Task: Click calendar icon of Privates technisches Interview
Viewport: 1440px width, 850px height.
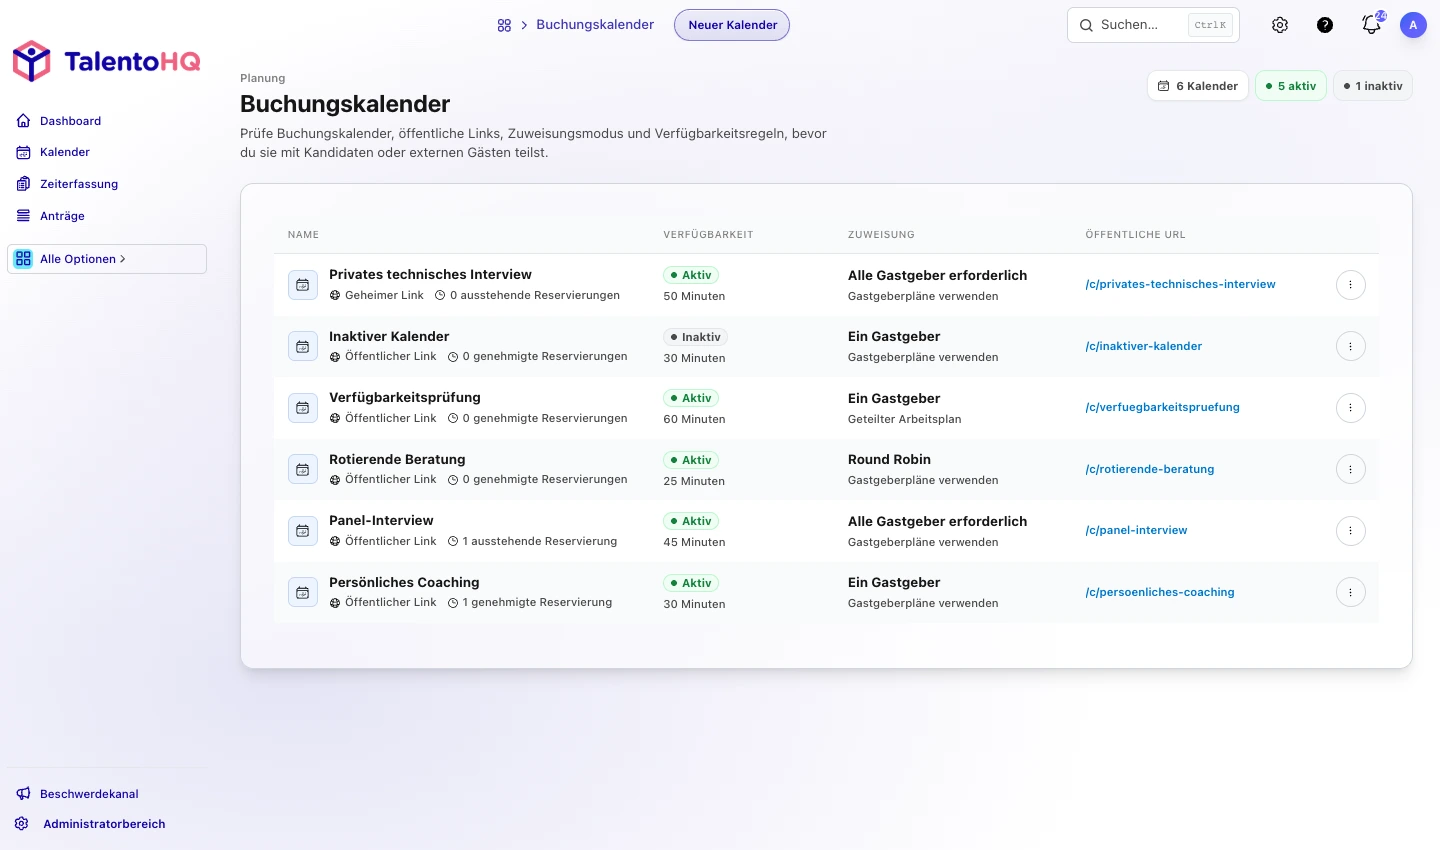Action: tap(303, 285)
